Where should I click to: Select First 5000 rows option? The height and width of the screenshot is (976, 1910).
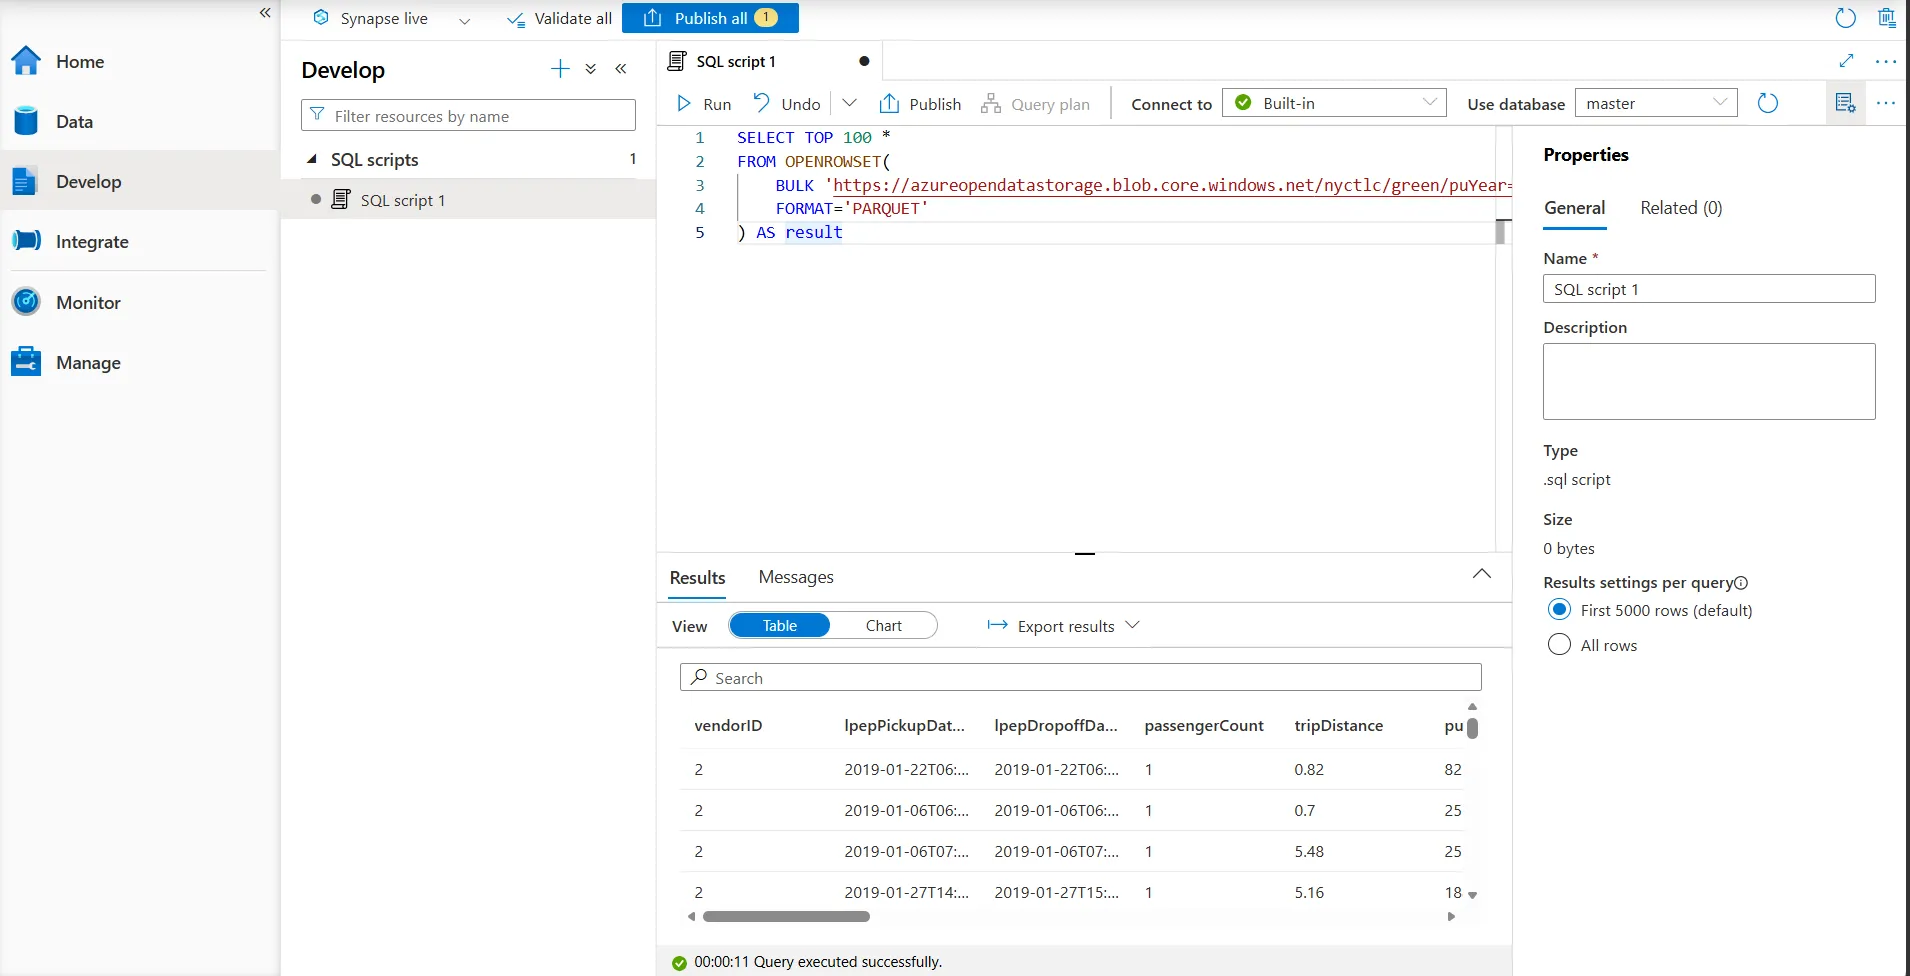click(x=1559, y=610)
